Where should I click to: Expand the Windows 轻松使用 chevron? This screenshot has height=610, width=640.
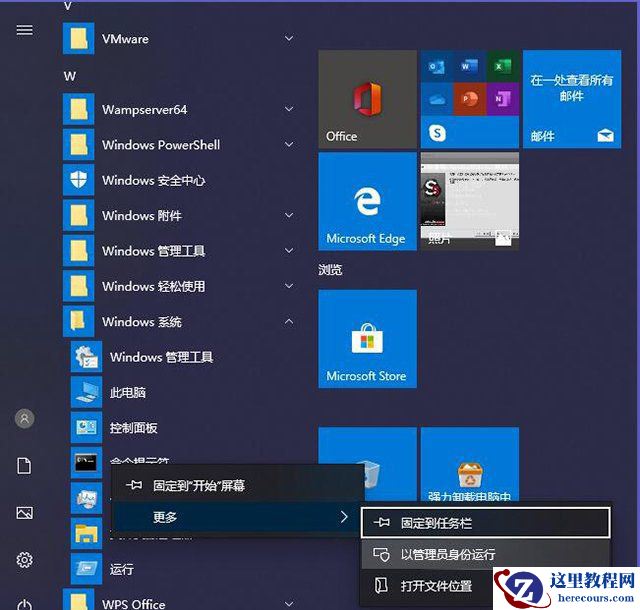coord(289,286)
